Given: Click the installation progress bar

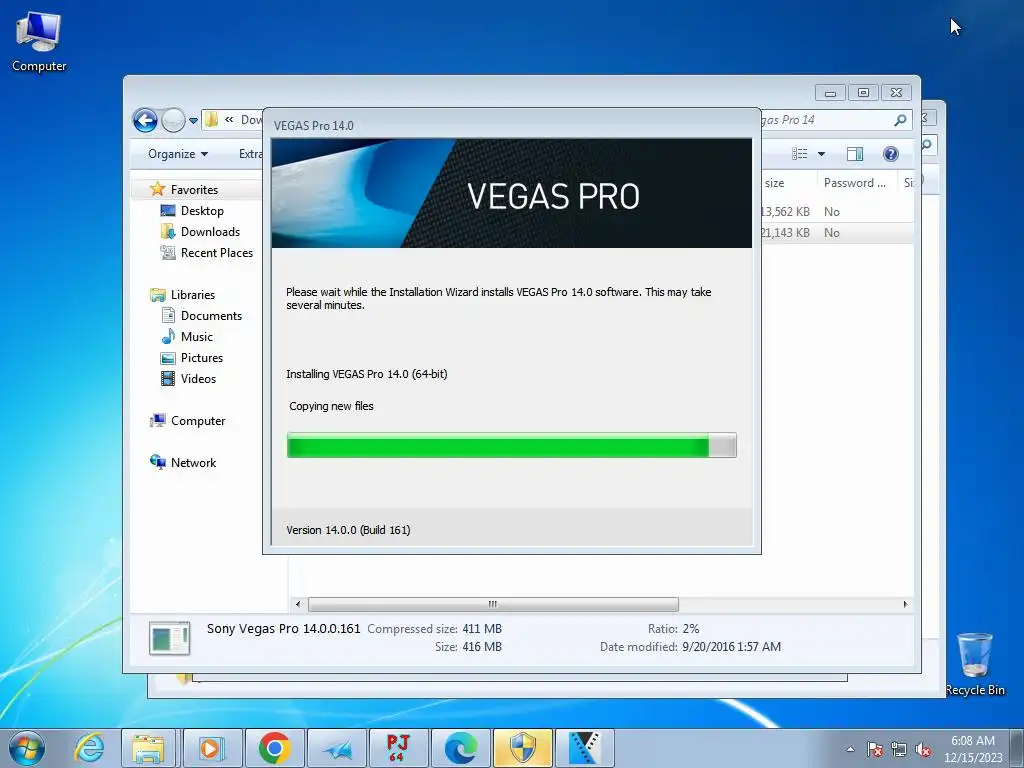Looking at the screenshot, I should tap(512, 445).
